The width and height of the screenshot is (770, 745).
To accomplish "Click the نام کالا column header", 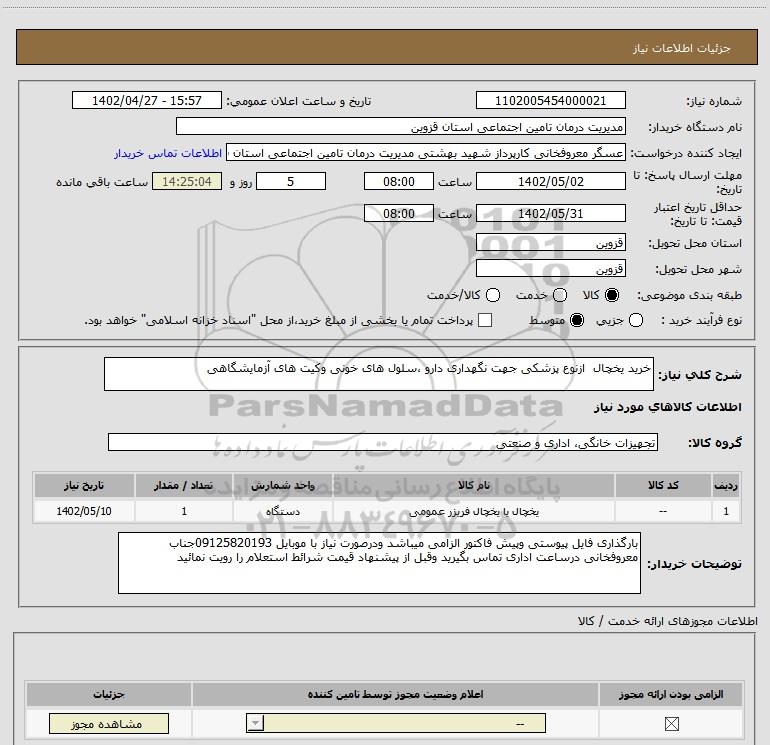I will pos(474,485).
